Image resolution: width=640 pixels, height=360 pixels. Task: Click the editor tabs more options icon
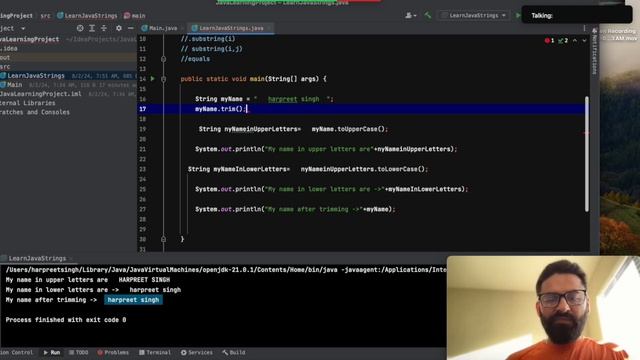584,28
